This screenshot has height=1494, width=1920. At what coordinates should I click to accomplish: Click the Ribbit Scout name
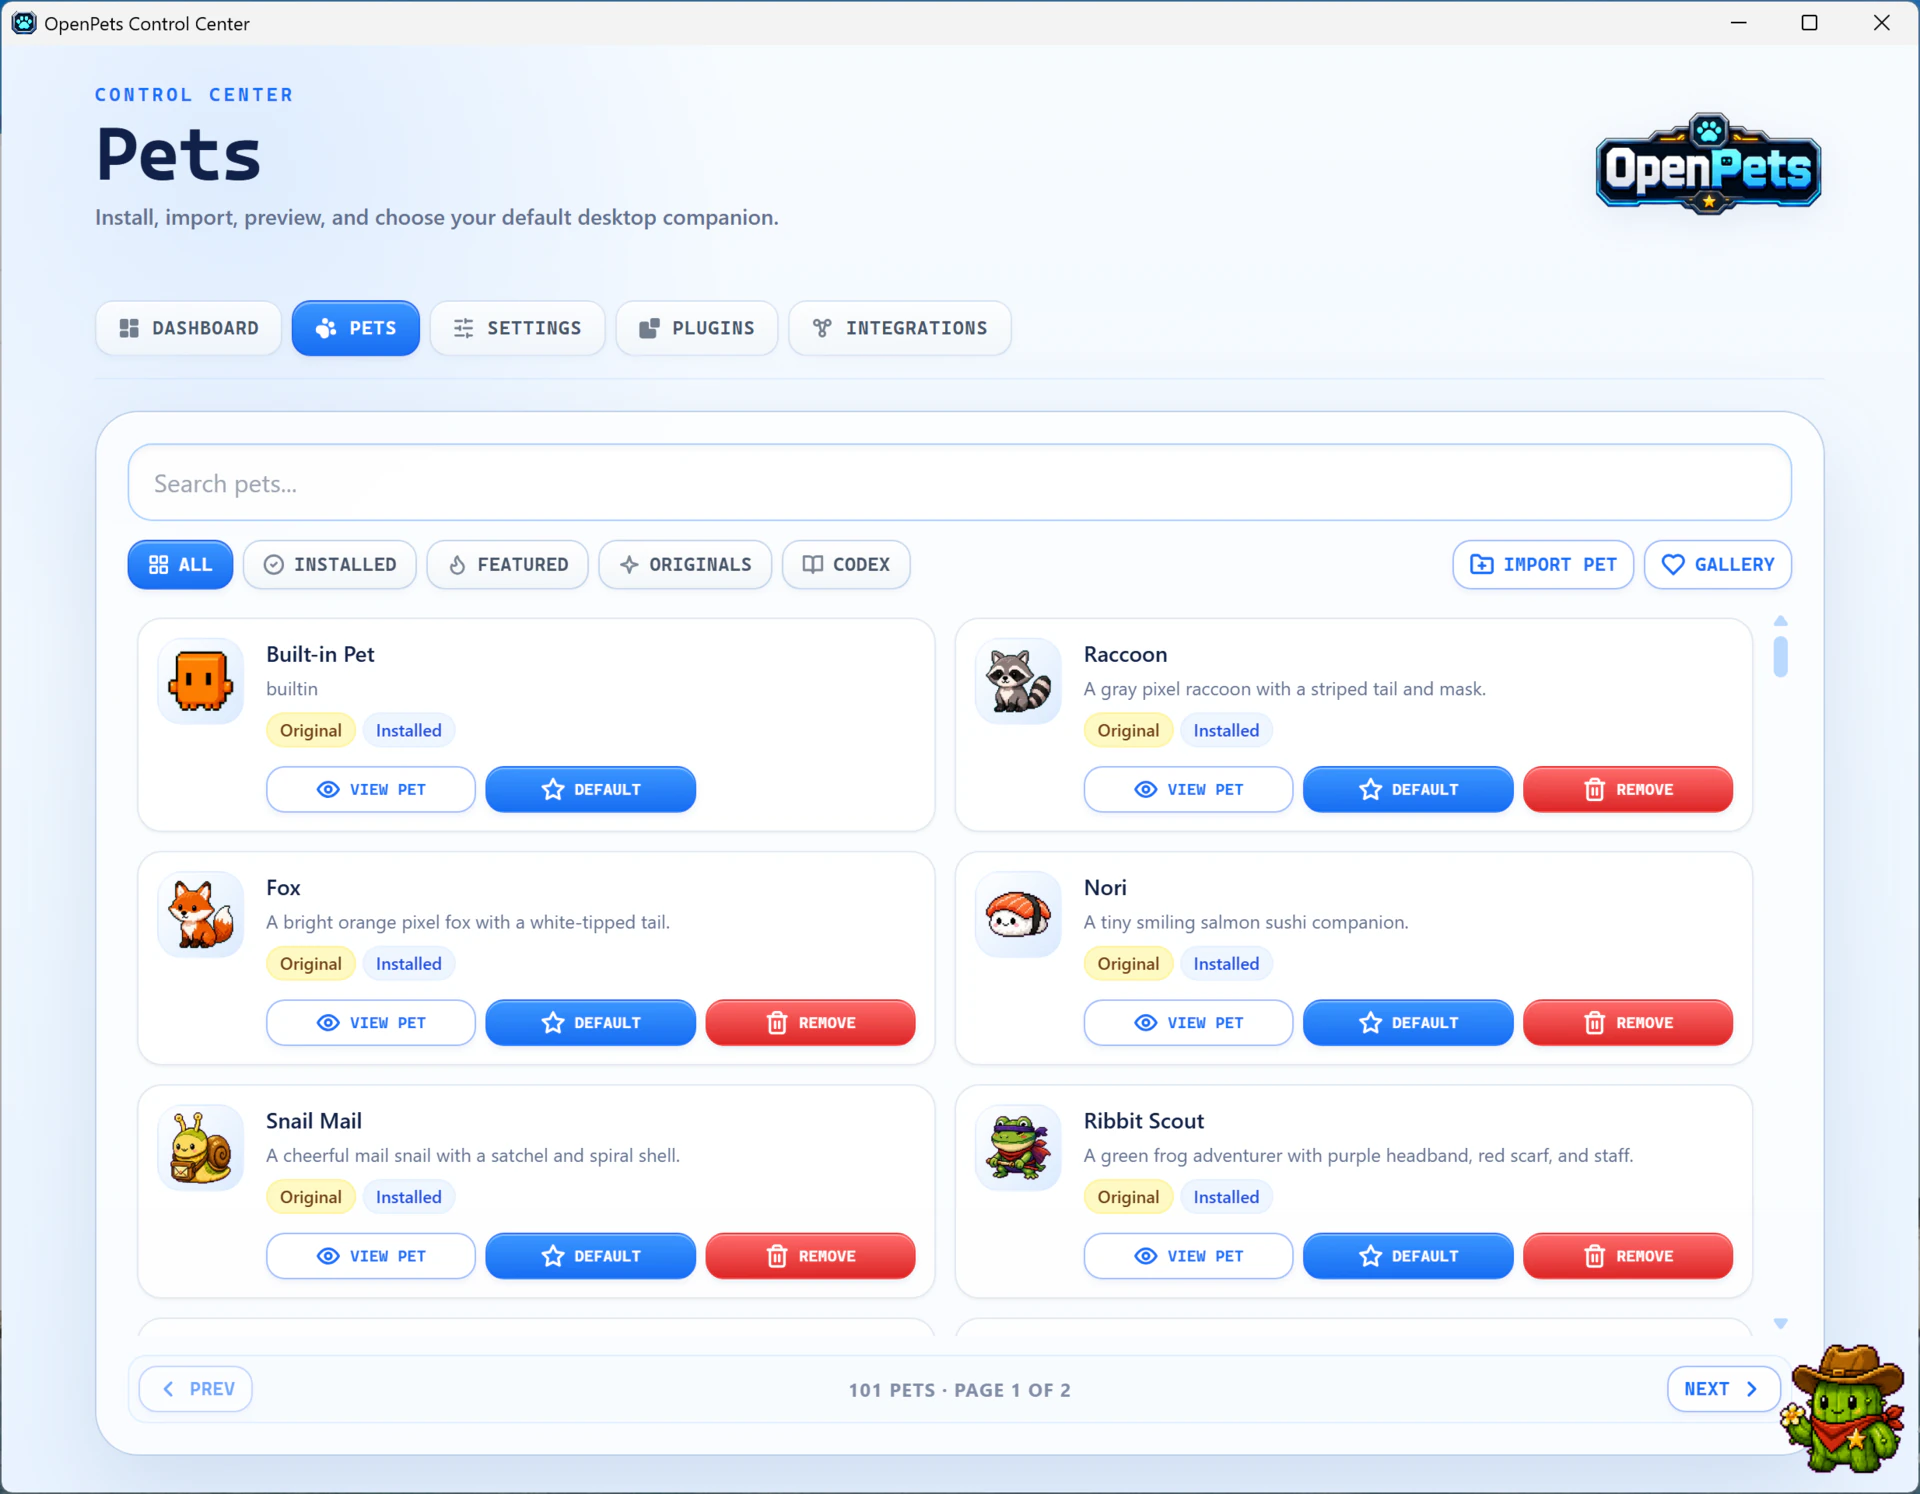coord(1144,1121)
